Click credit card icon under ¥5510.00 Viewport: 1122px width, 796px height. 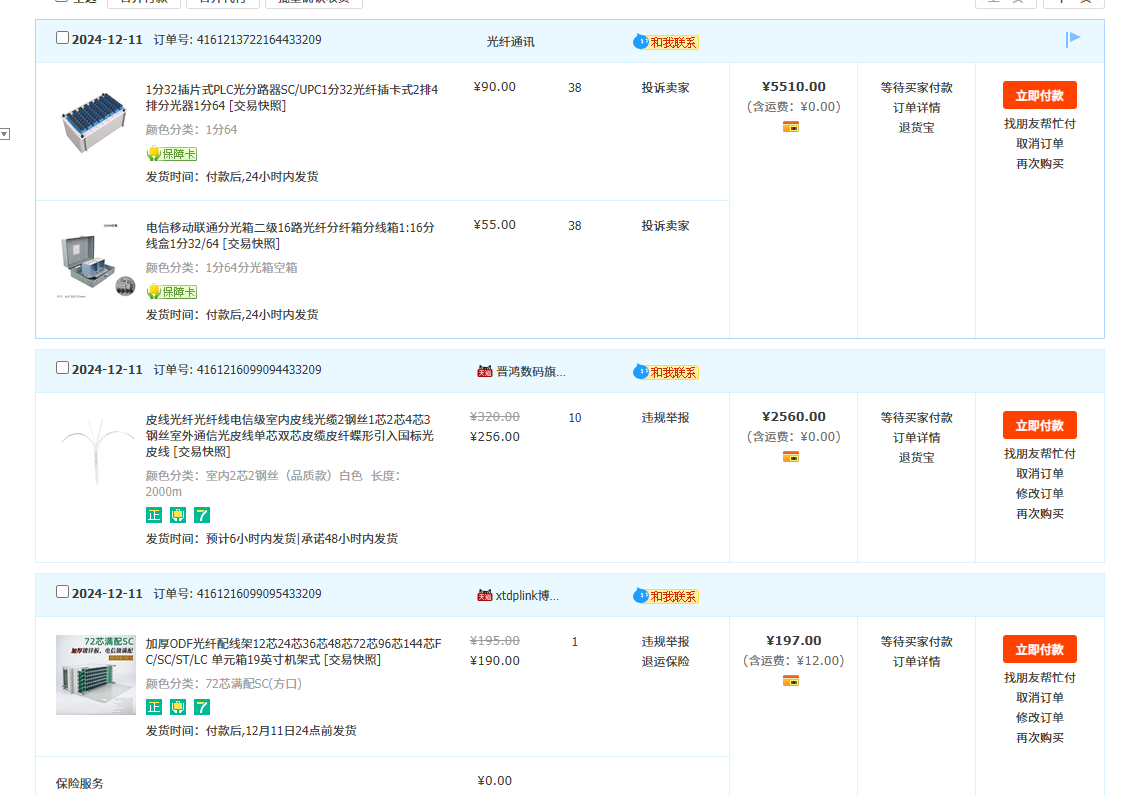[x=791, y=127]
